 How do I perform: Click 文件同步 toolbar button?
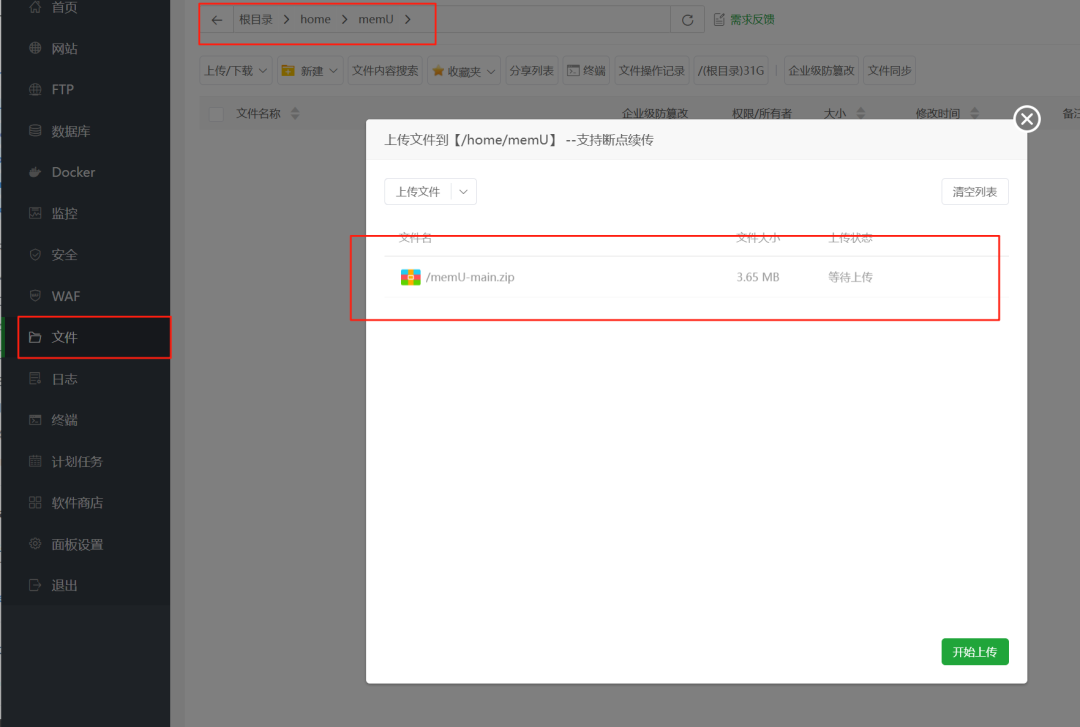tap(889, 70)
